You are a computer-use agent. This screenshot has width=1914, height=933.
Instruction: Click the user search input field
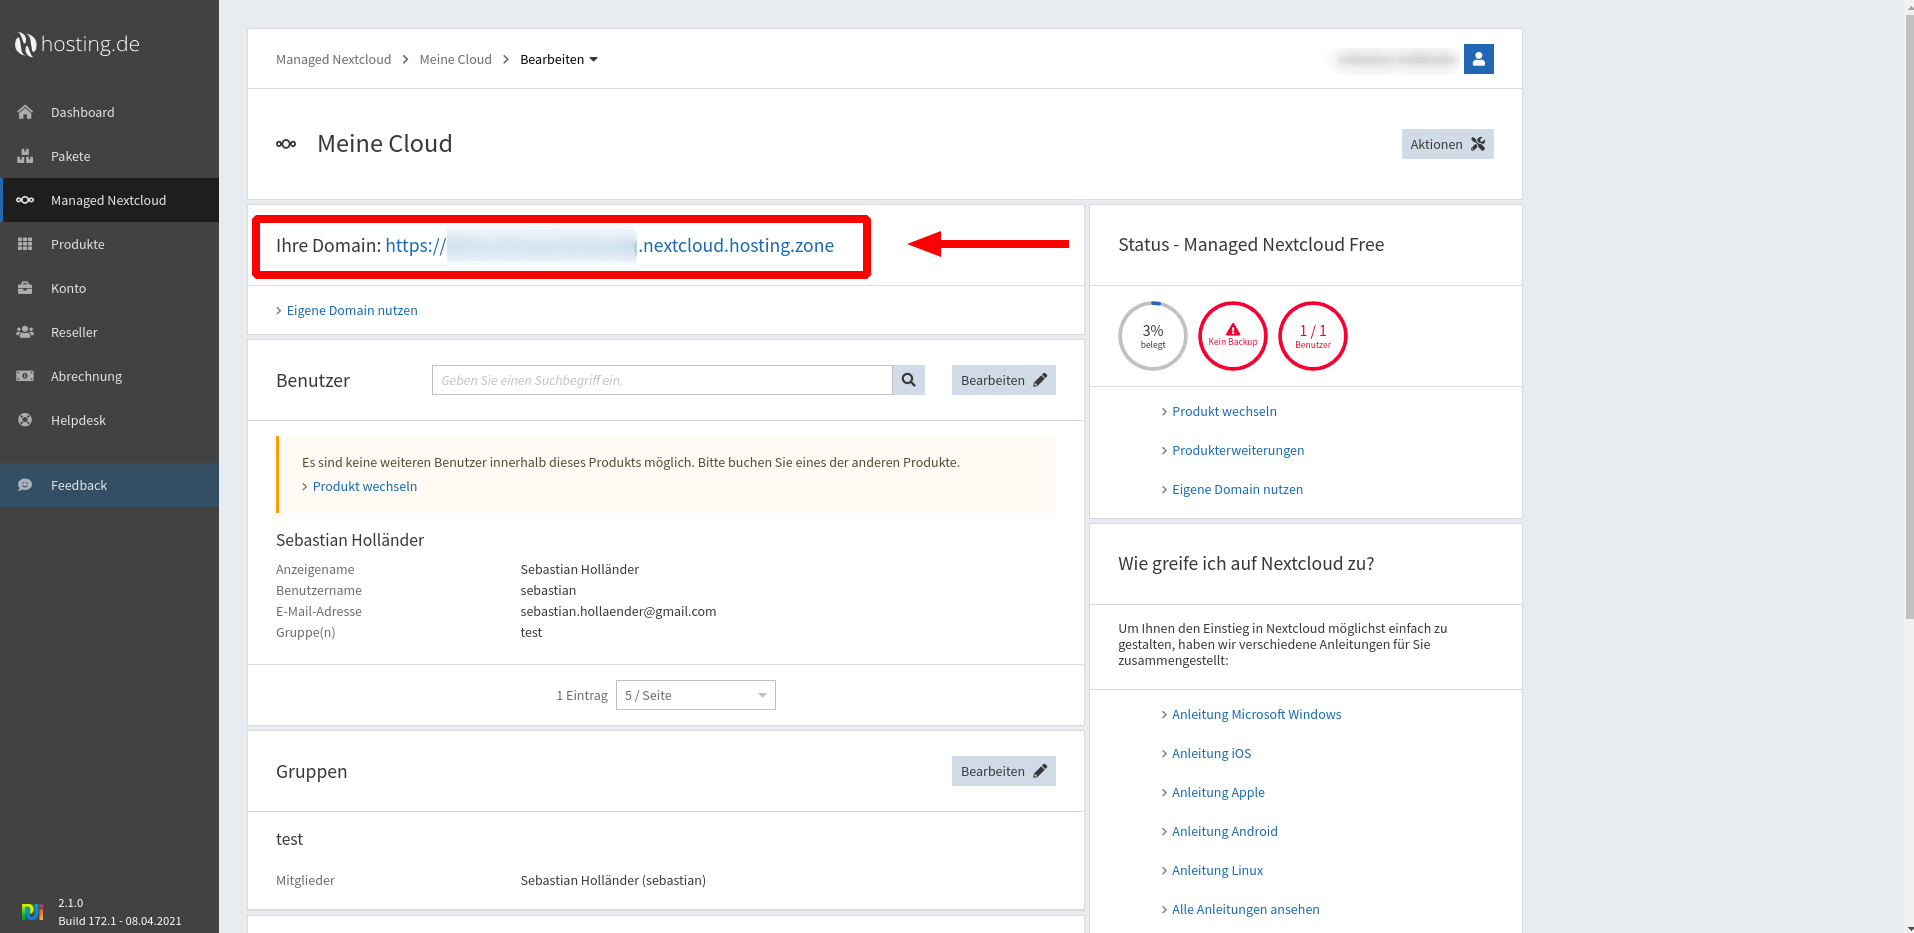[x=662, y=380]
